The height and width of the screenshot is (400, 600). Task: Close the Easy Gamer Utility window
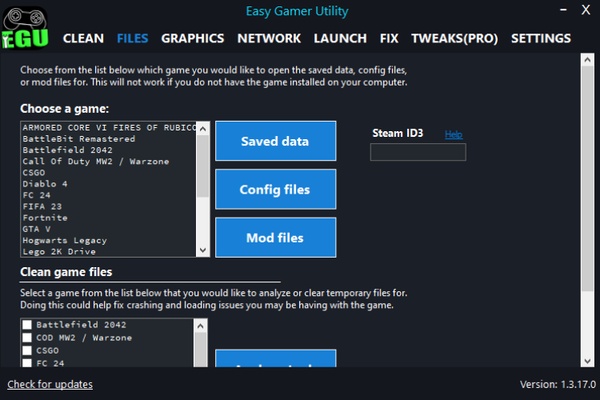click(586, 10)
